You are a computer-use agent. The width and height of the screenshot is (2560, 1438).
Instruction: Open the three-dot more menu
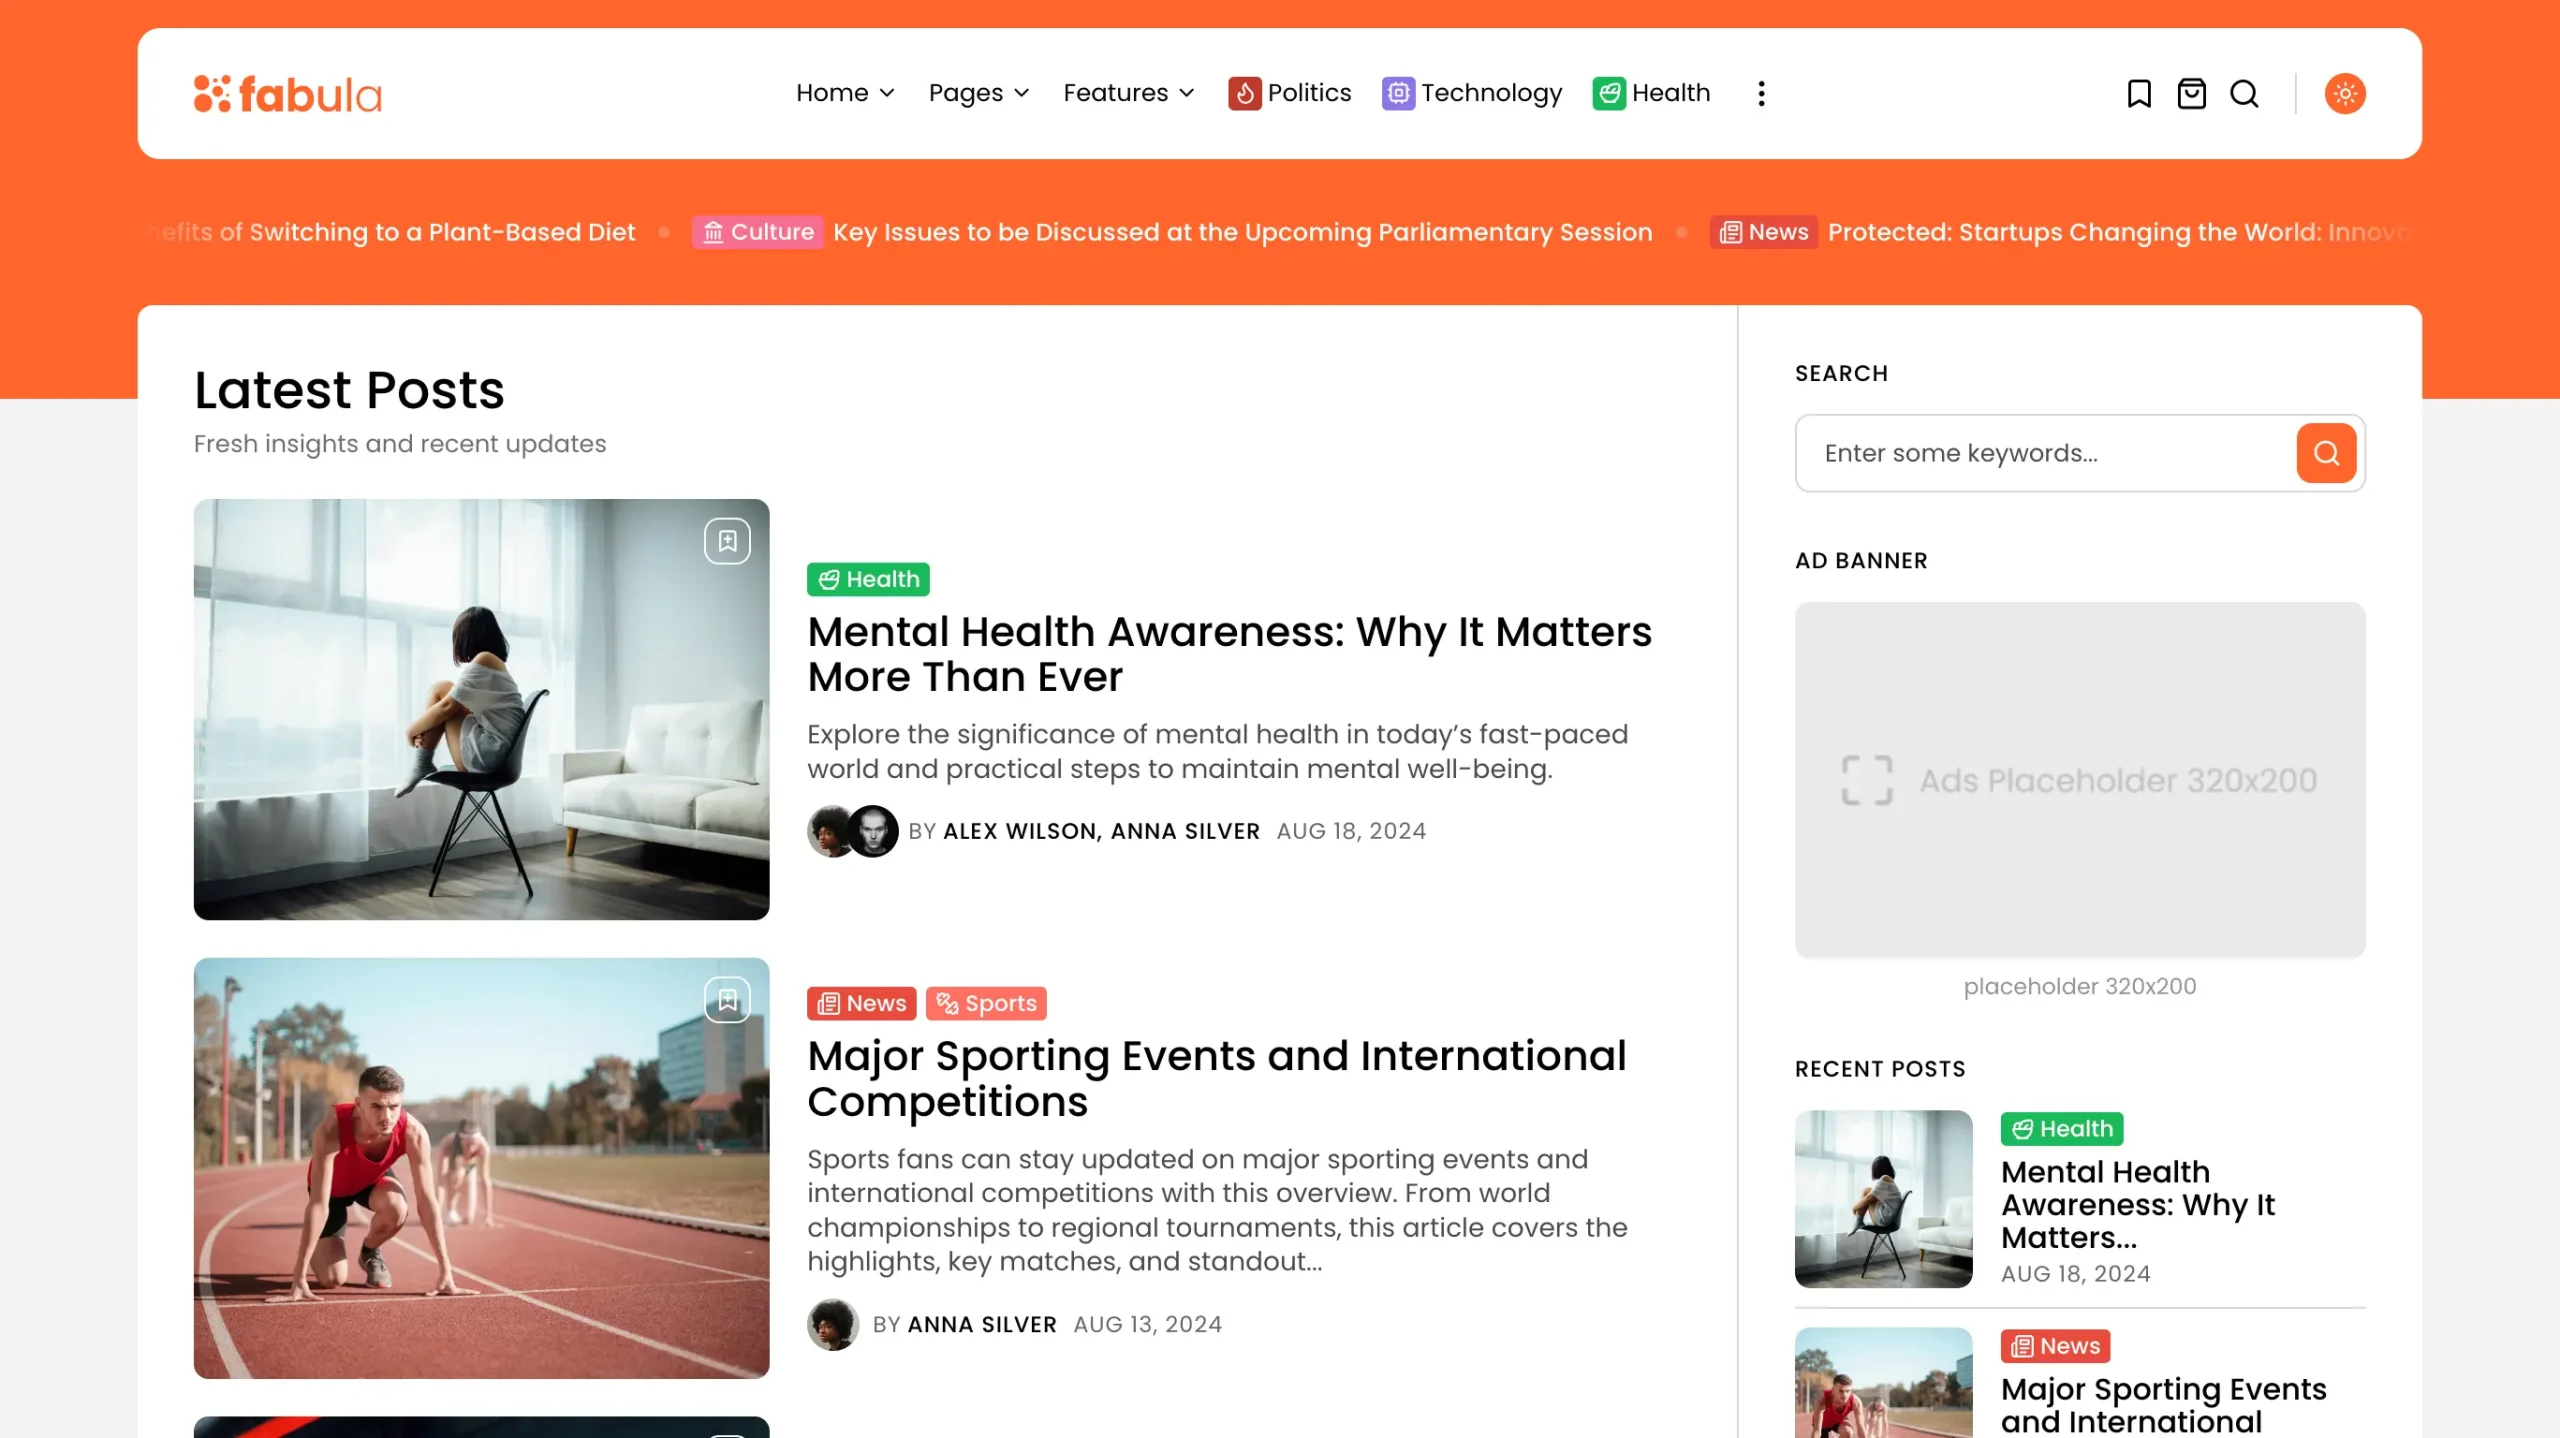1761,93
